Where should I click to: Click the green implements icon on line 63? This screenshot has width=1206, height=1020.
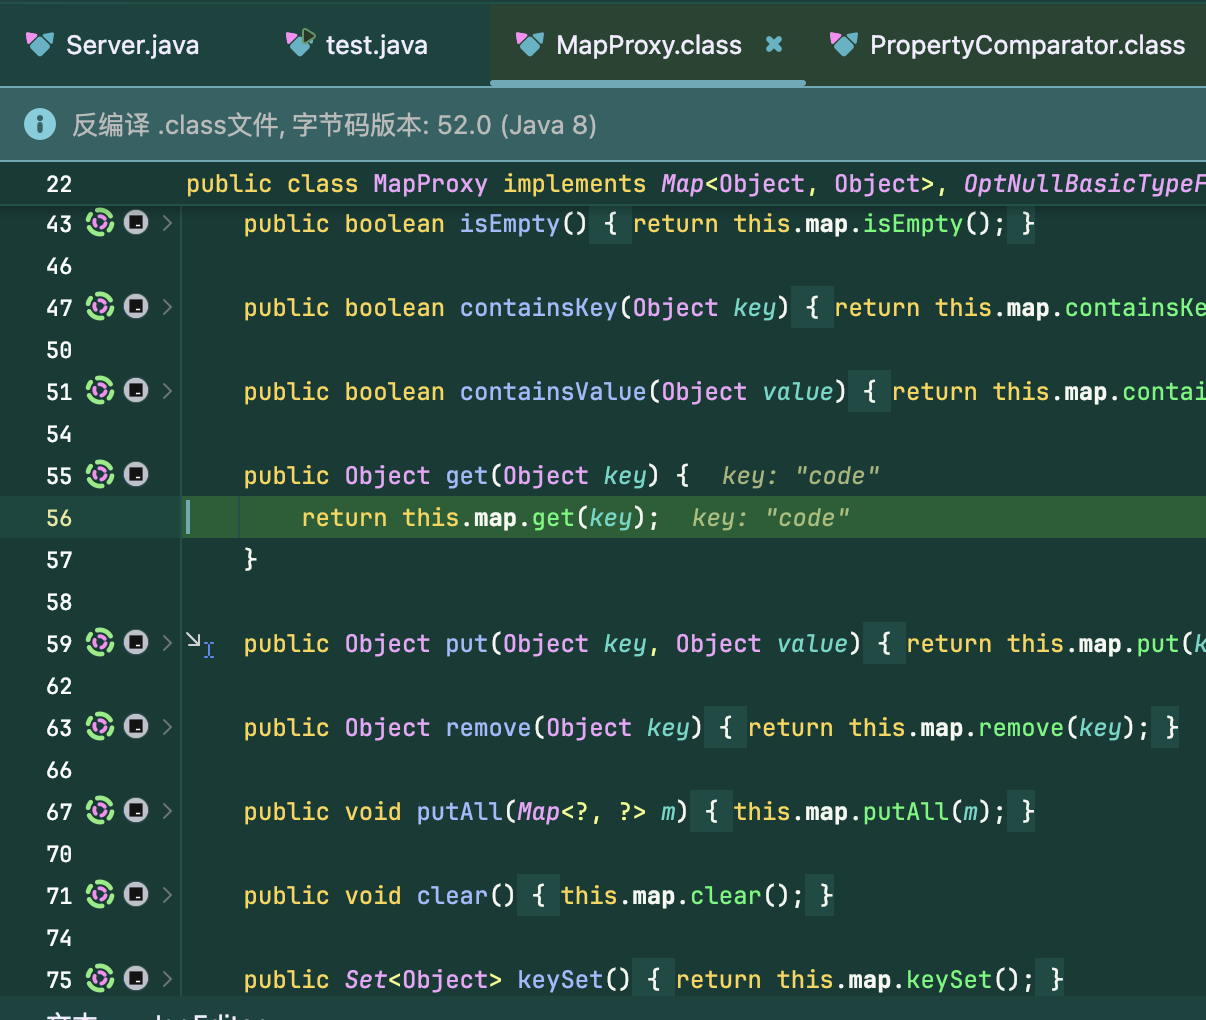tap(99, 727)
